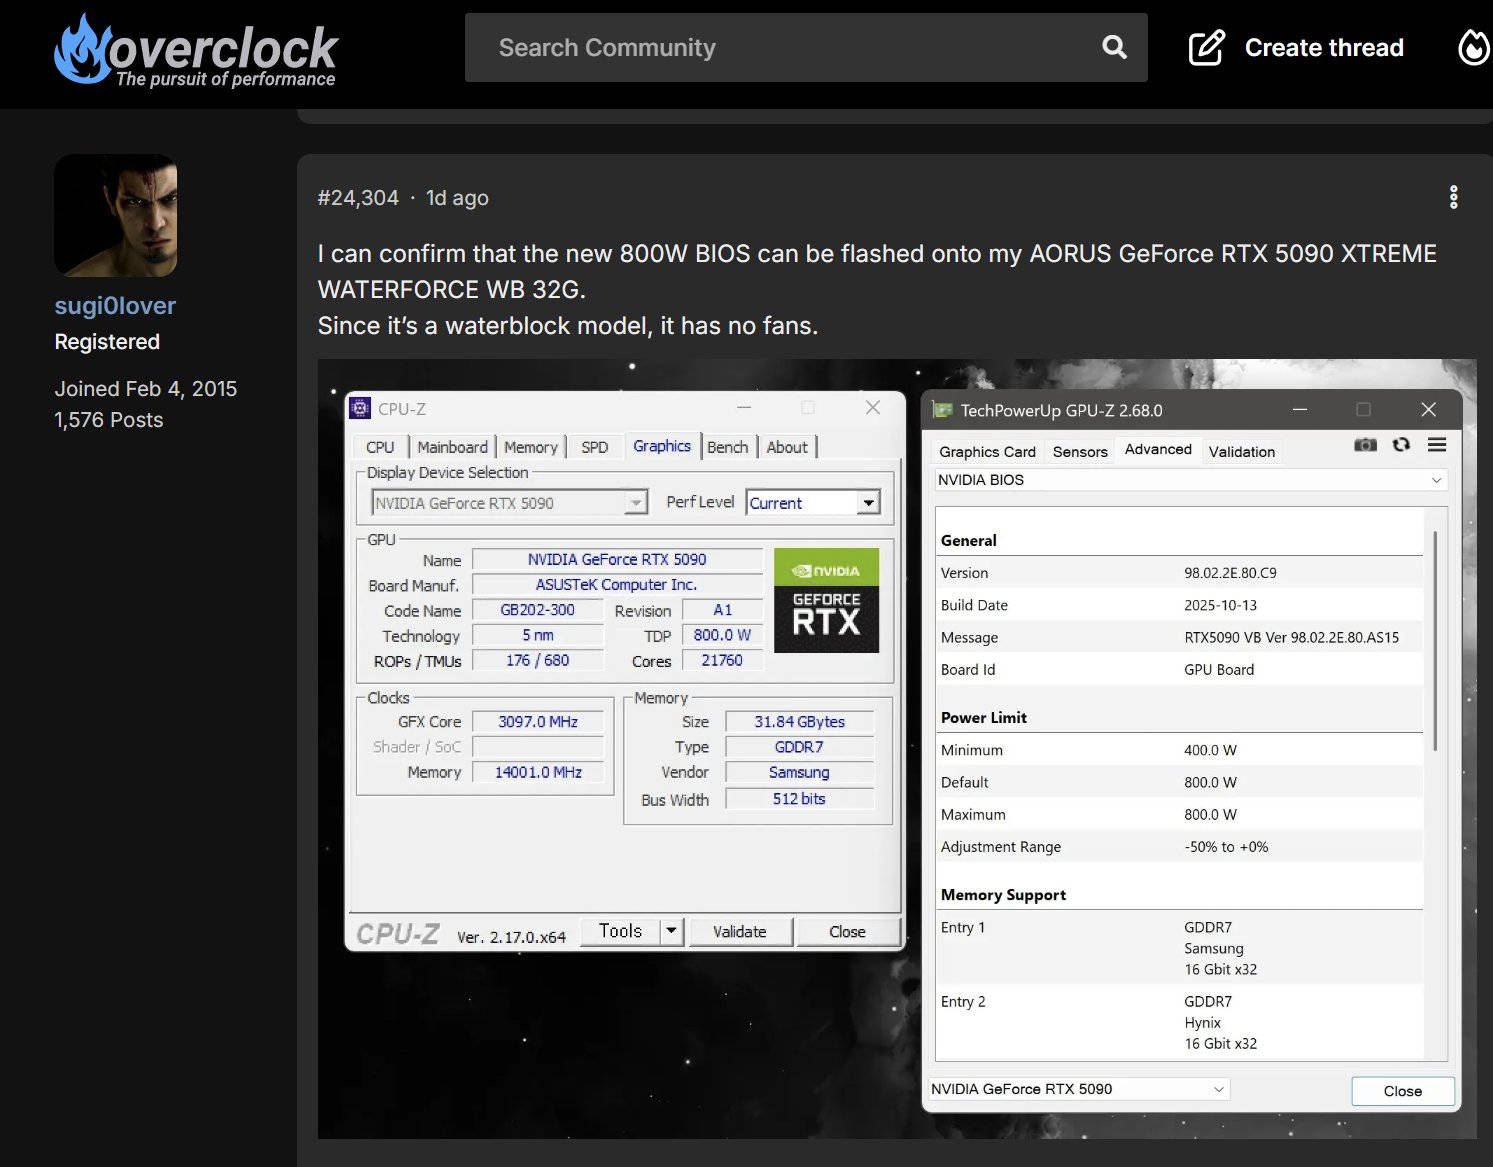Click the Tools dropdown arrow in CPU-Z
This screenshot has width=1493, height=1167.
coord(672,931)
